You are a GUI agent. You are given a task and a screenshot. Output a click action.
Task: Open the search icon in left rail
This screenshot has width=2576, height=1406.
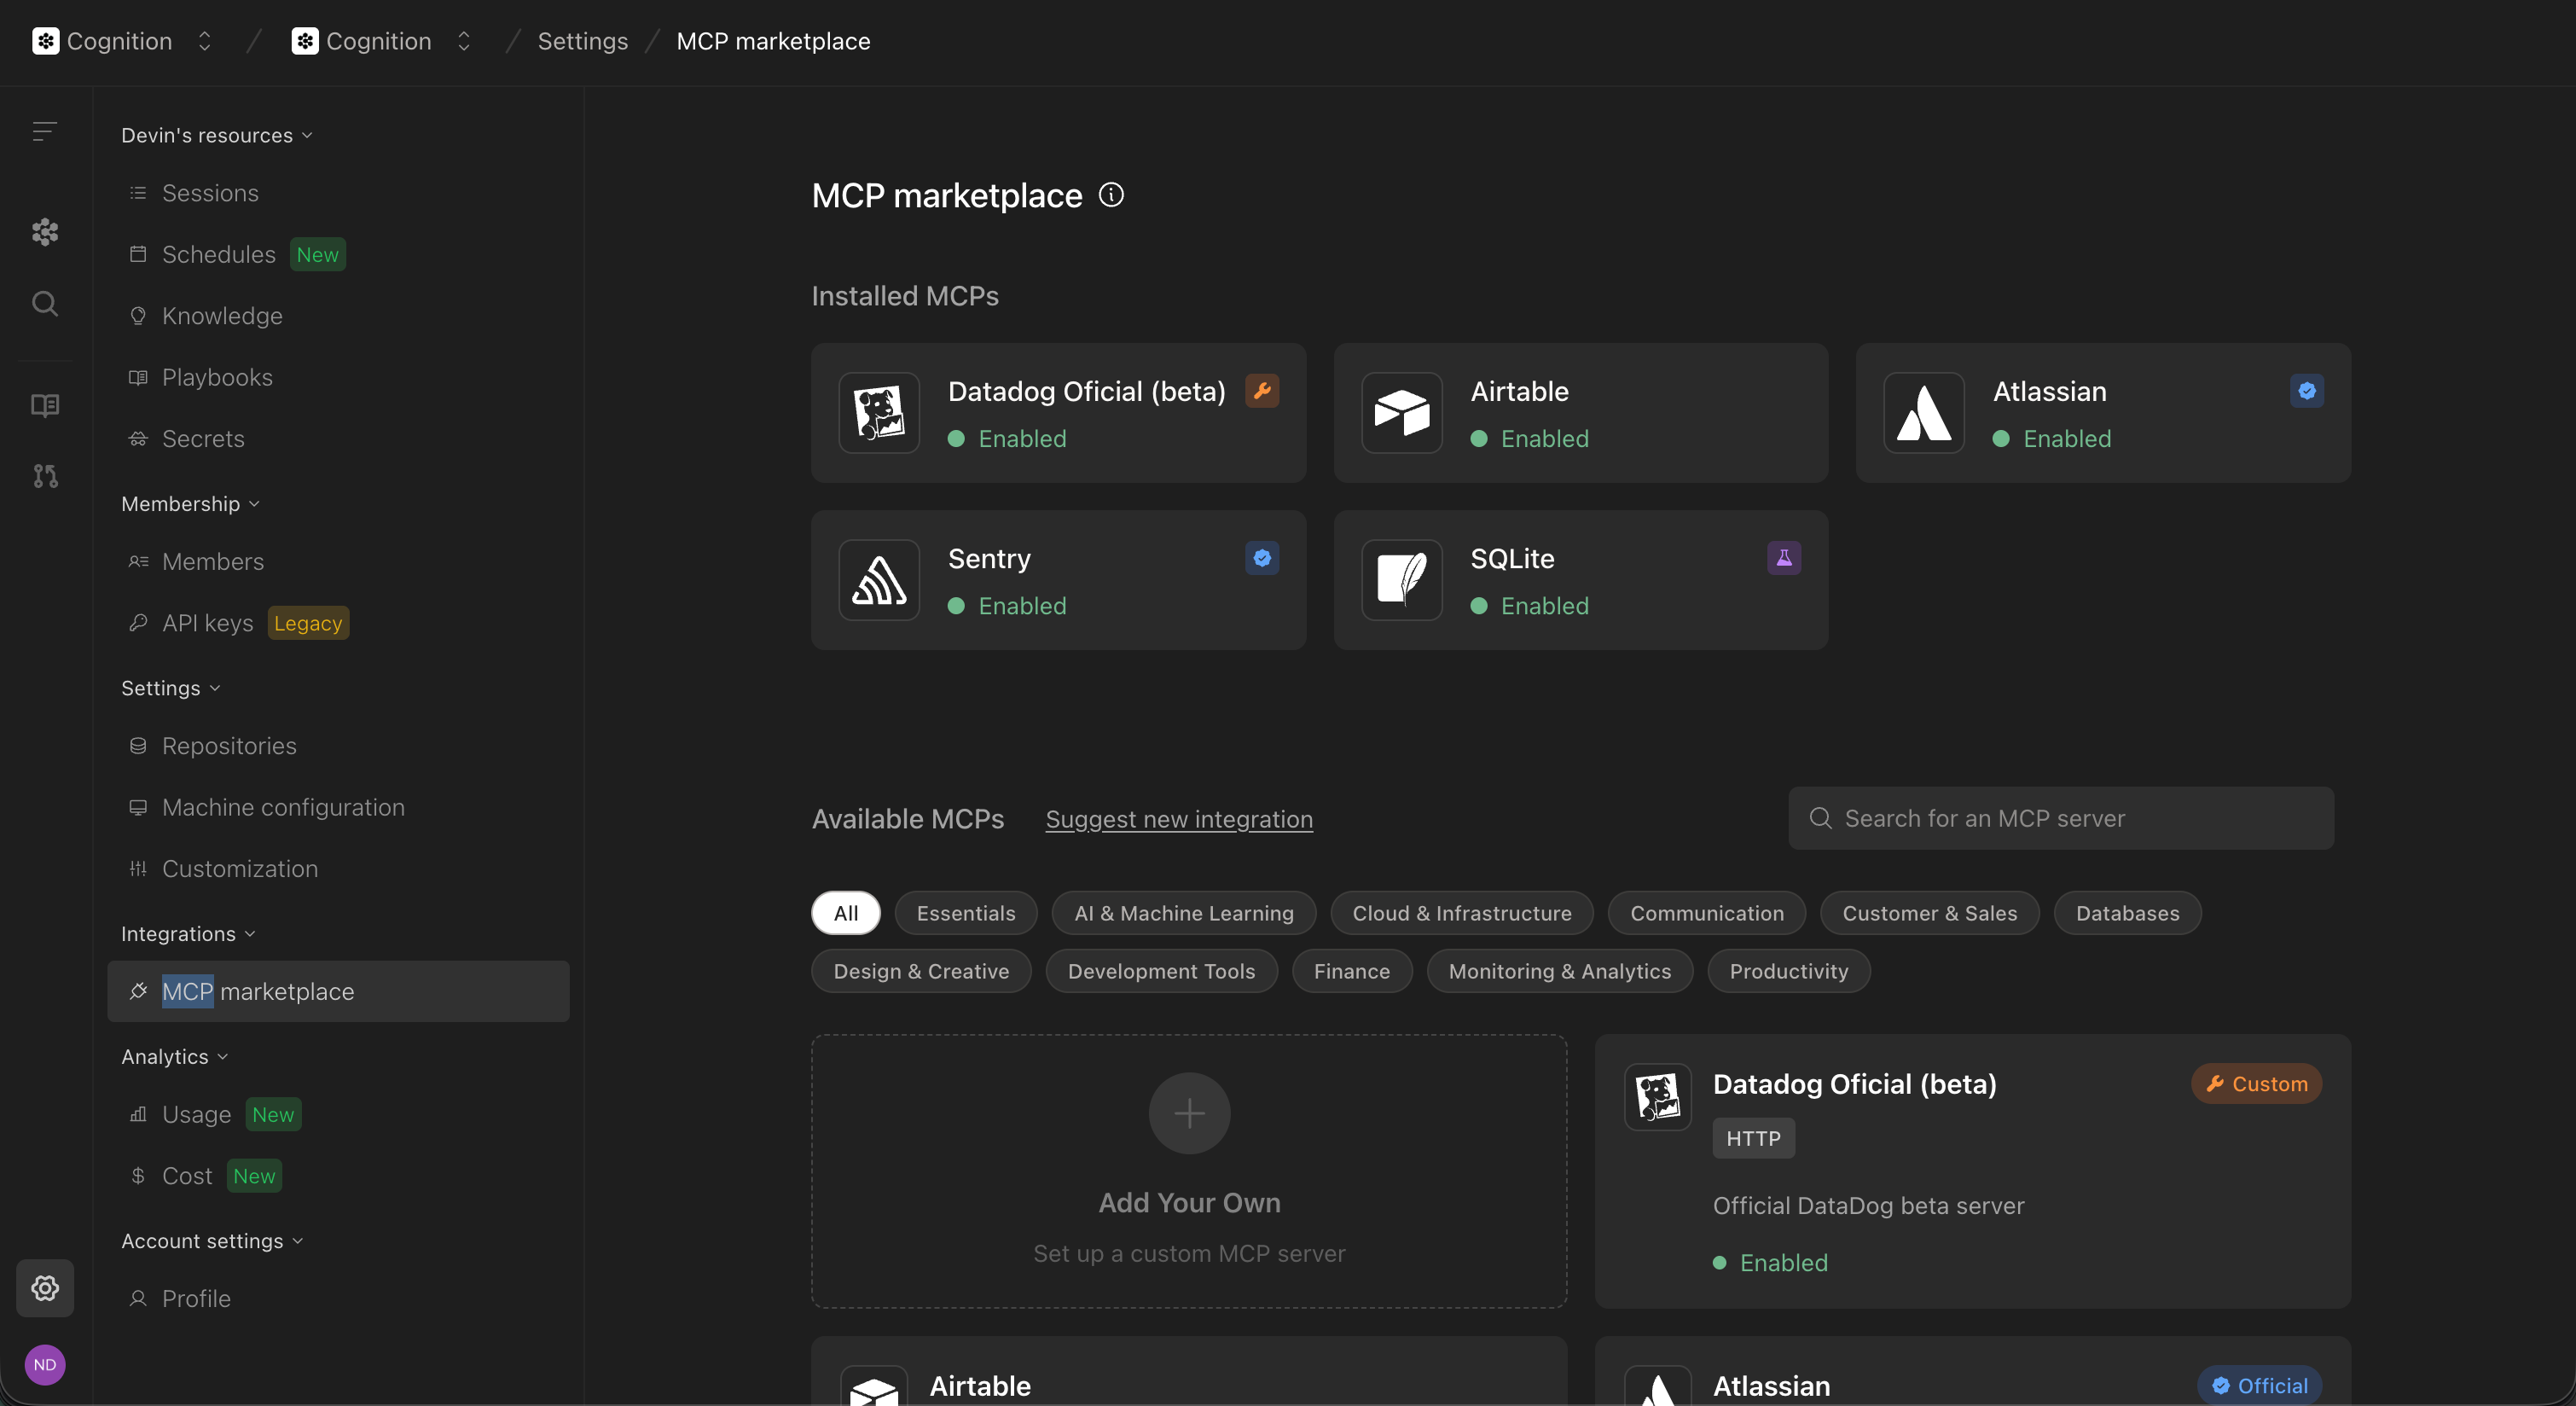(x=45, y=303)
